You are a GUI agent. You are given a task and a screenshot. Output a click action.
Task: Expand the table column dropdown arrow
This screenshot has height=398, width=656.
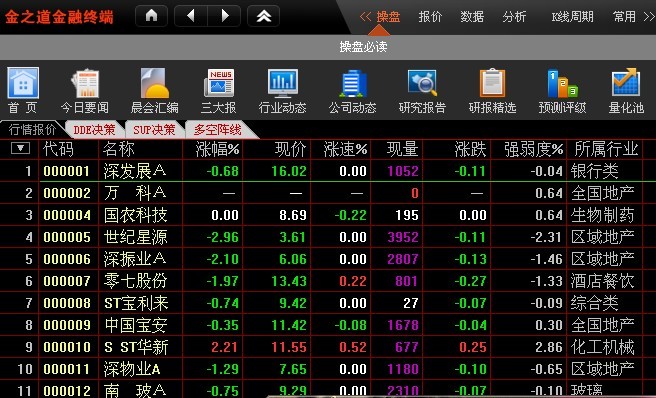(x=20, y=148)
